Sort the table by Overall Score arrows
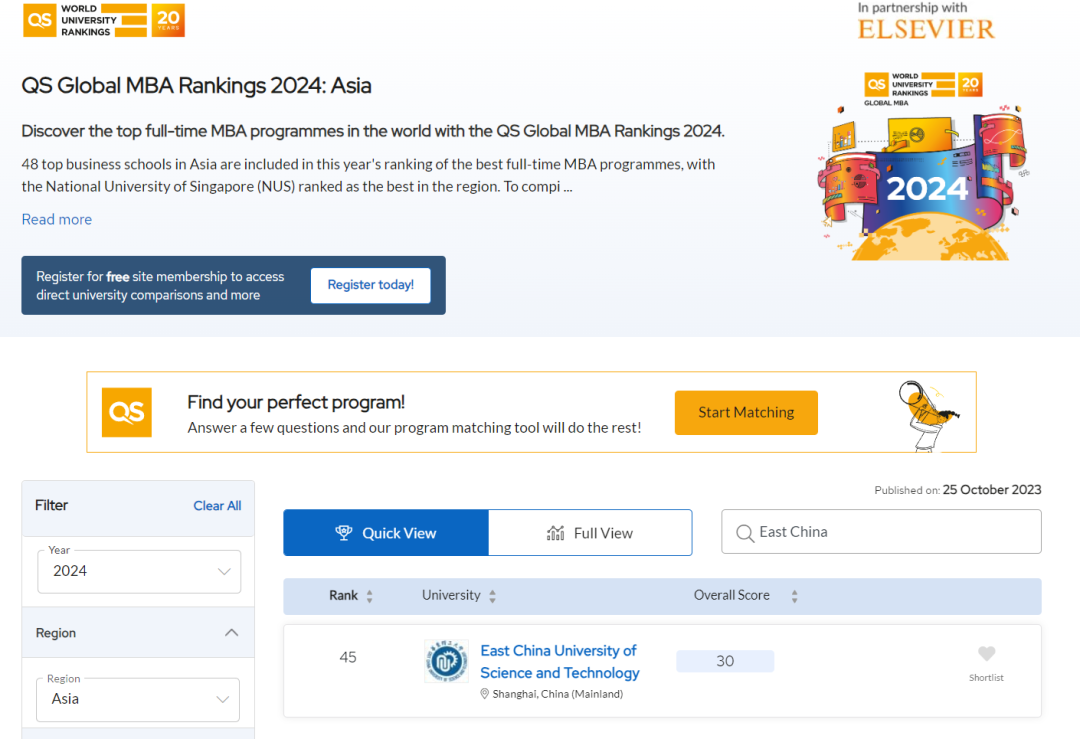 794,596
